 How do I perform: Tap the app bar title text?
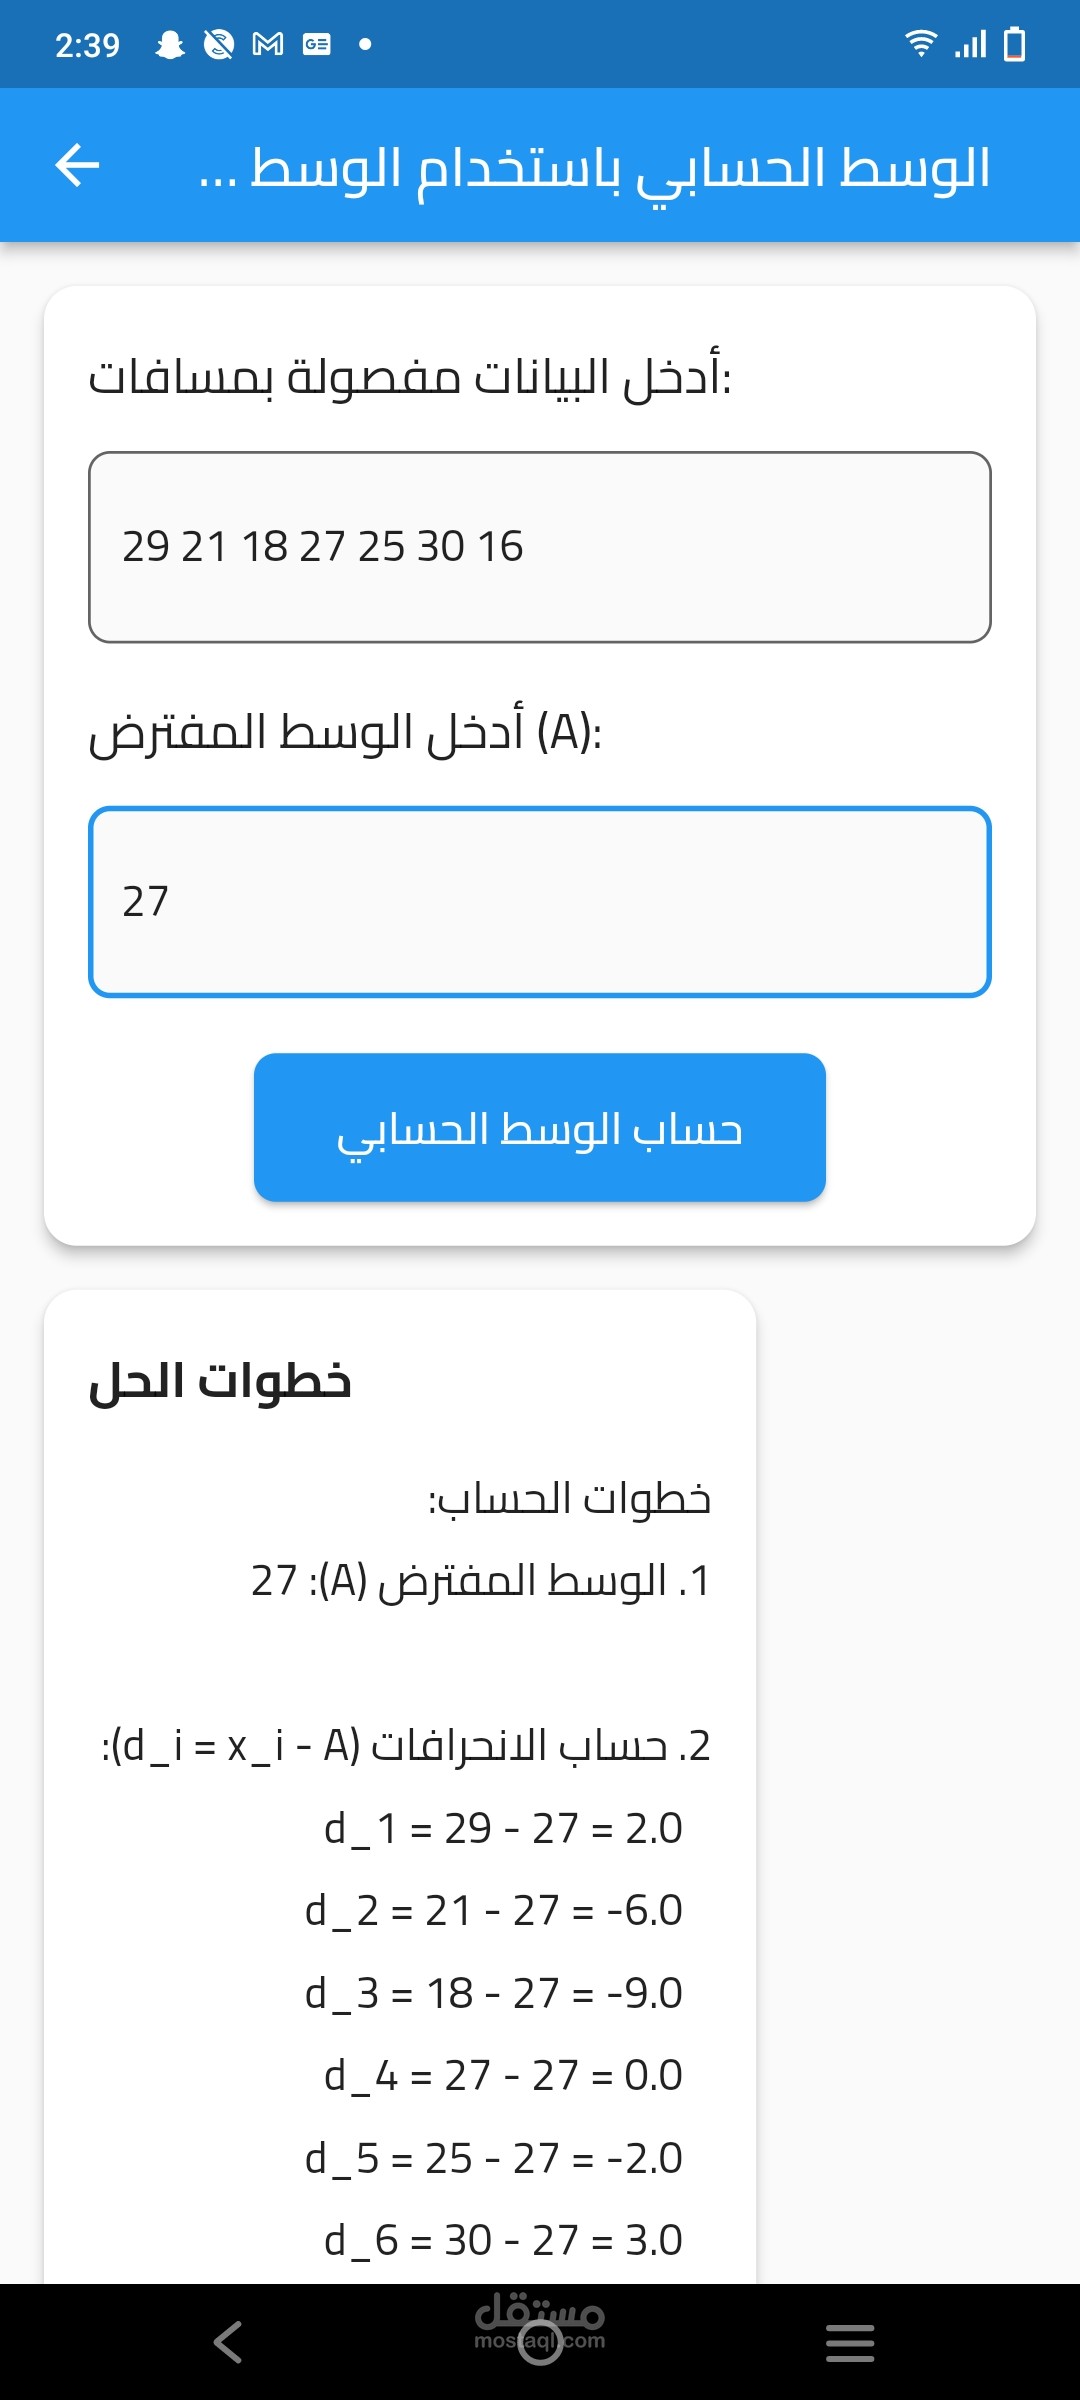594,167
